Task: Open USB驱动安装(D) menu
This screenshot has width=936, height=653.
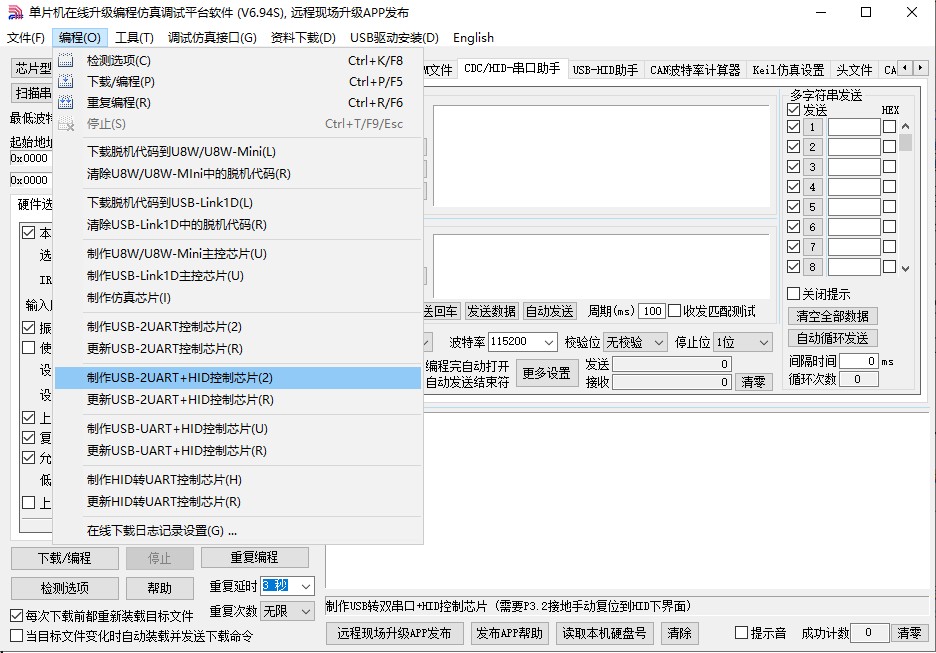Action: tap(394, 38)
